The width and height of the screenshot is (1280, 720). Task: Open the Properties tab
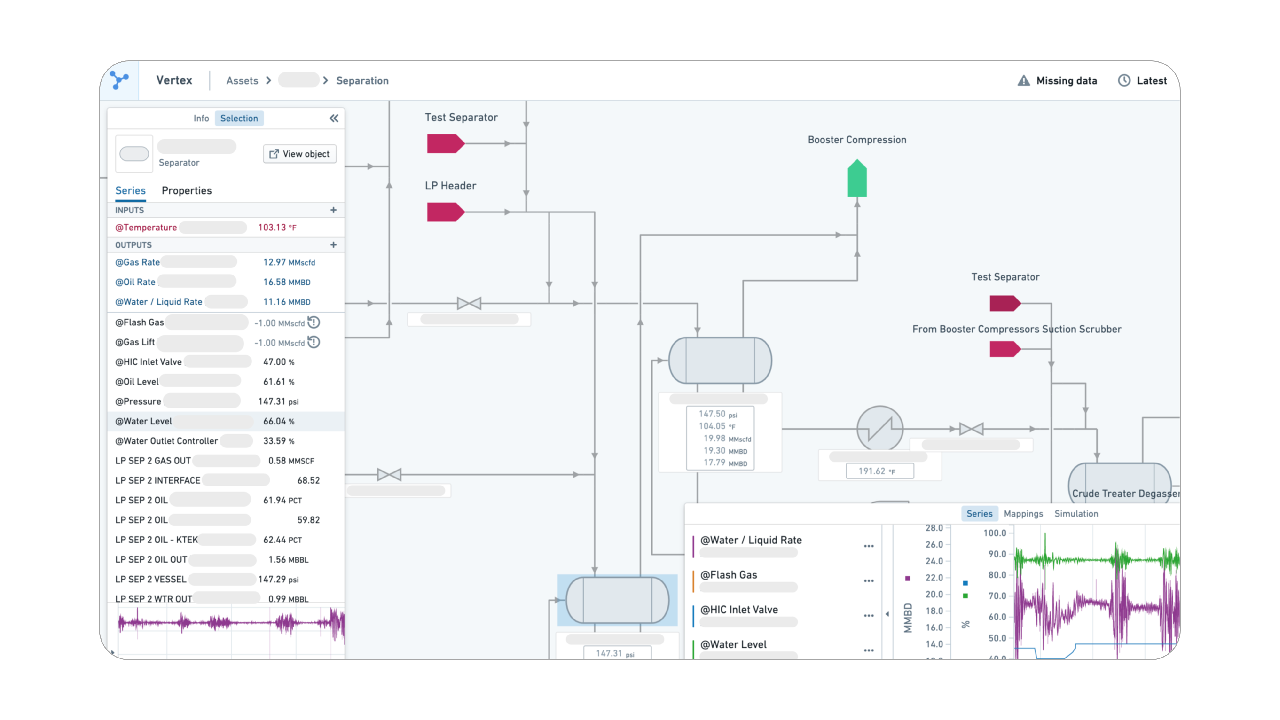point(187,190)
